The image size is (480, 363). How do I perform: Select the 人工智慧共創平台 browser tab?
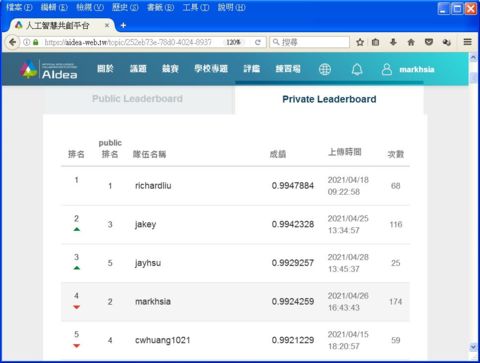pyautogui.click(x=62, y=25)
